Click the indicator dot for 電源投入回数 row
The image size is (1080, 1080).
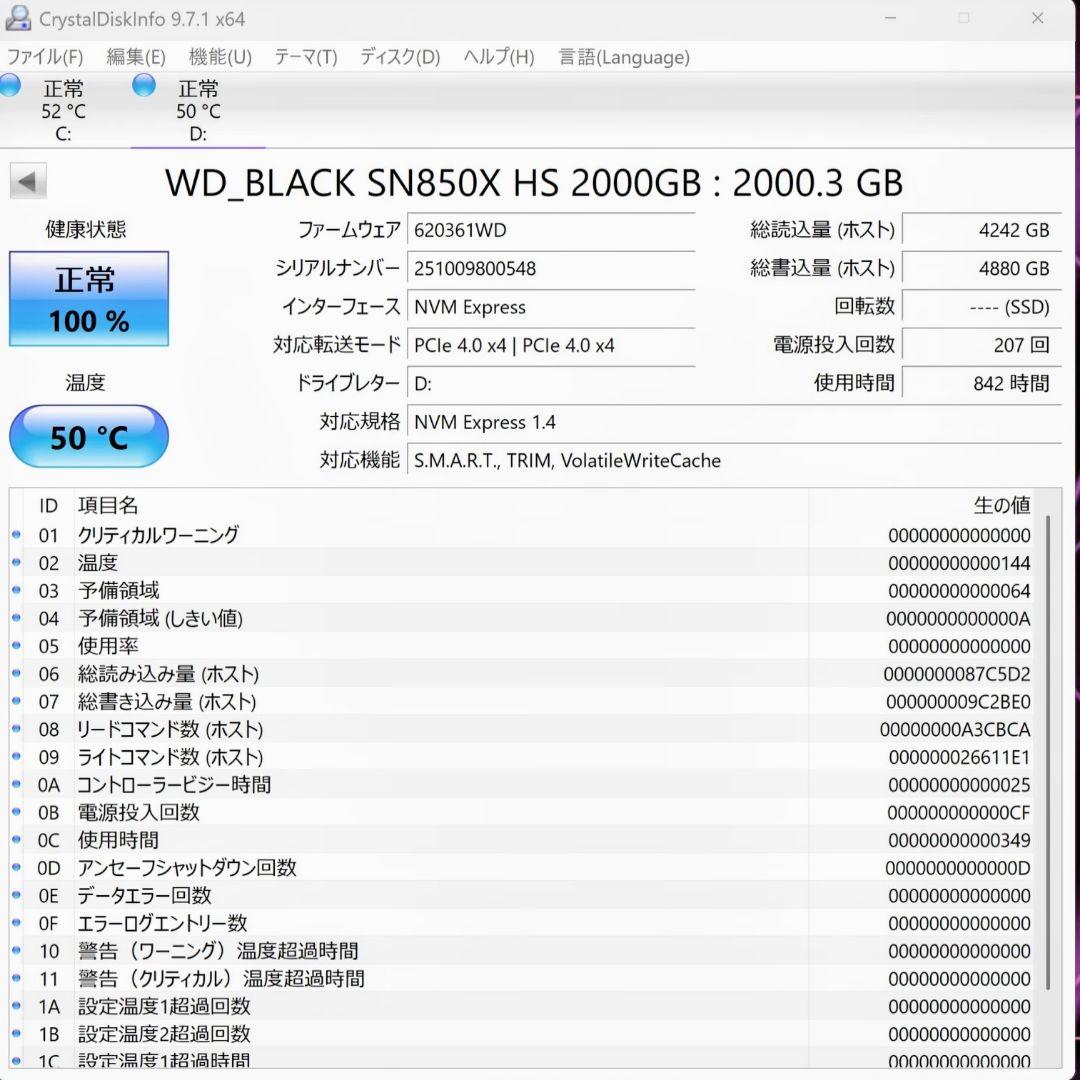point(16,813)
